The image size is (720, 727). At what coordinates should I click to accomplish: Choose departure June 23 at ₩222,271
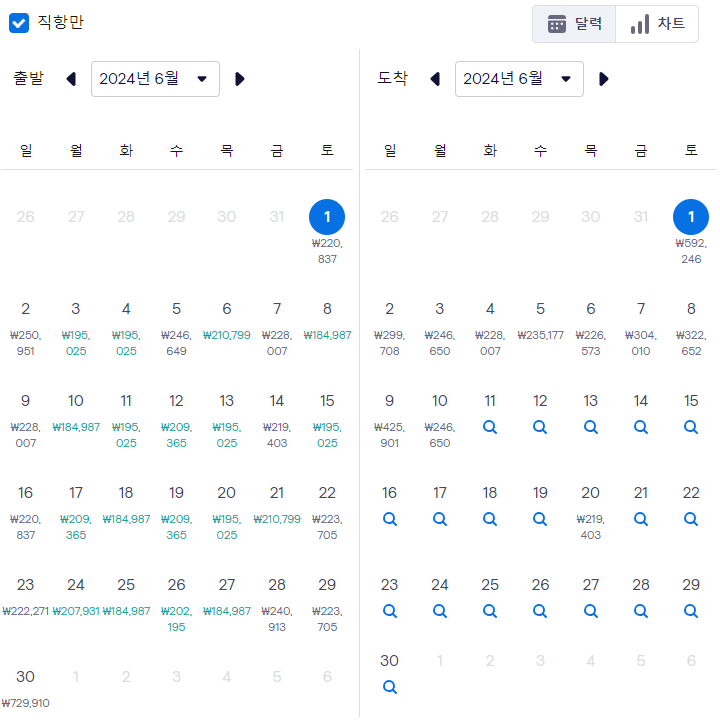pos(25,597)
